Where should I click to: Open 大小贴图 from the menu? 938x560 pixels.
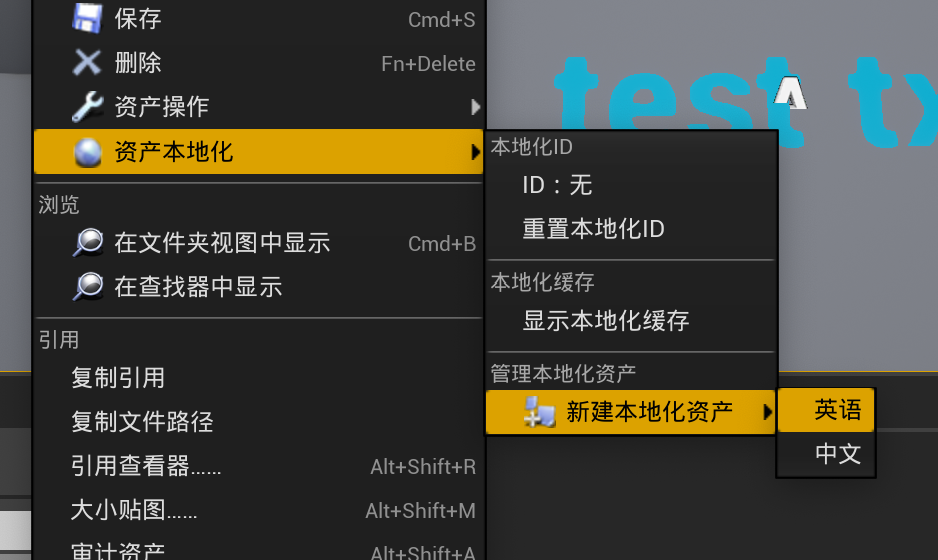[x=134, y=511]
